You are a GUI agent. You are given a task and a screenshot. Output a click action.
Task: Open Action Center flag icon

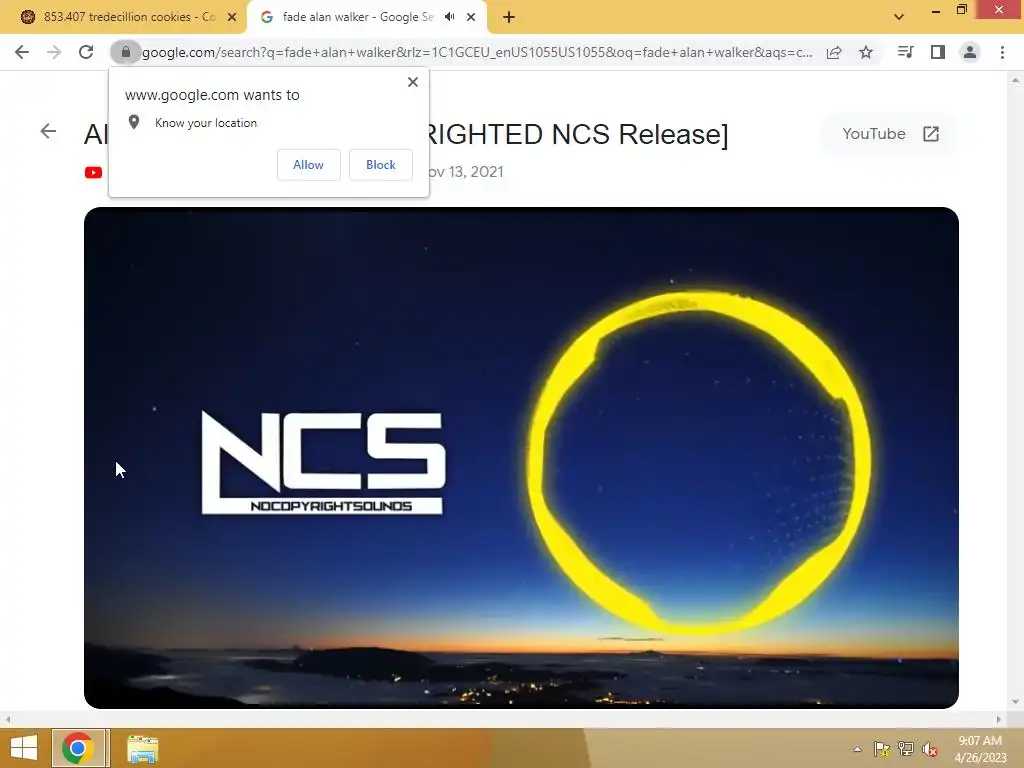pos(881,749)
